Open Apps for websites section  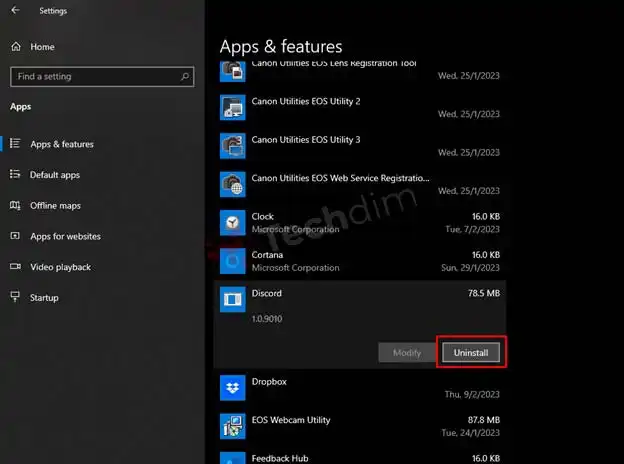102,236
